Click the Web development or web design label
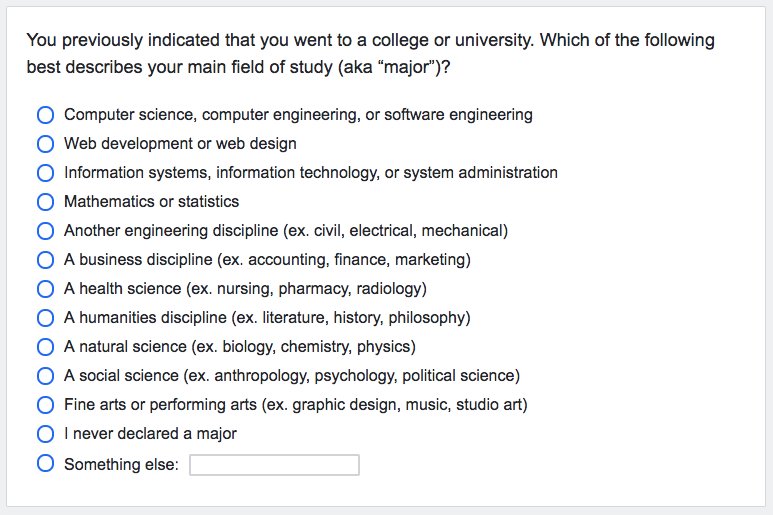The width and height of the screenshot is (773, 515). click(x=180, y=144)
